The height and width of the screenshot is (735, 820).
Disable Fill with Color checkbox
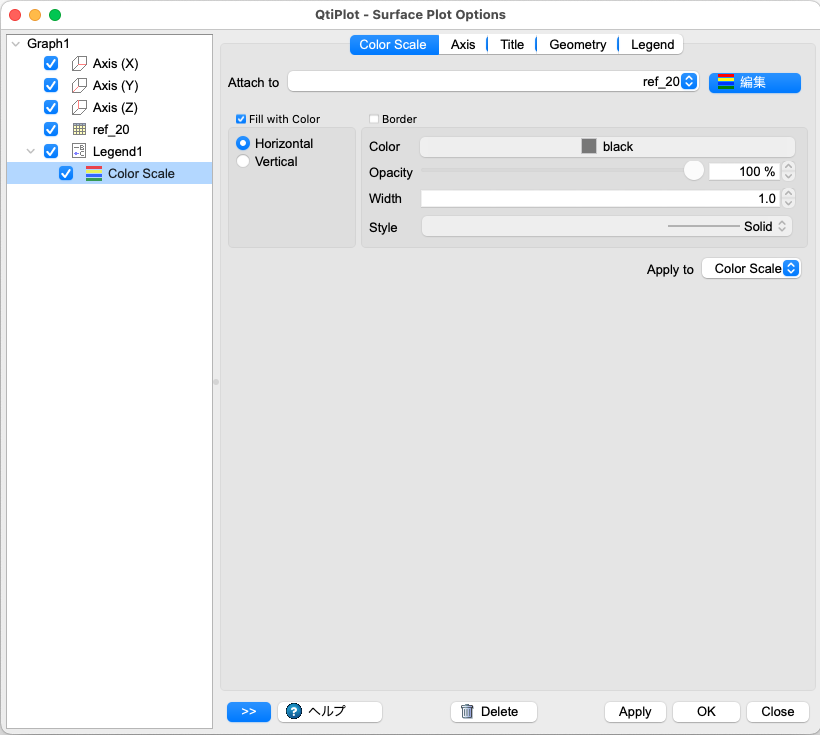click(241, 119)
